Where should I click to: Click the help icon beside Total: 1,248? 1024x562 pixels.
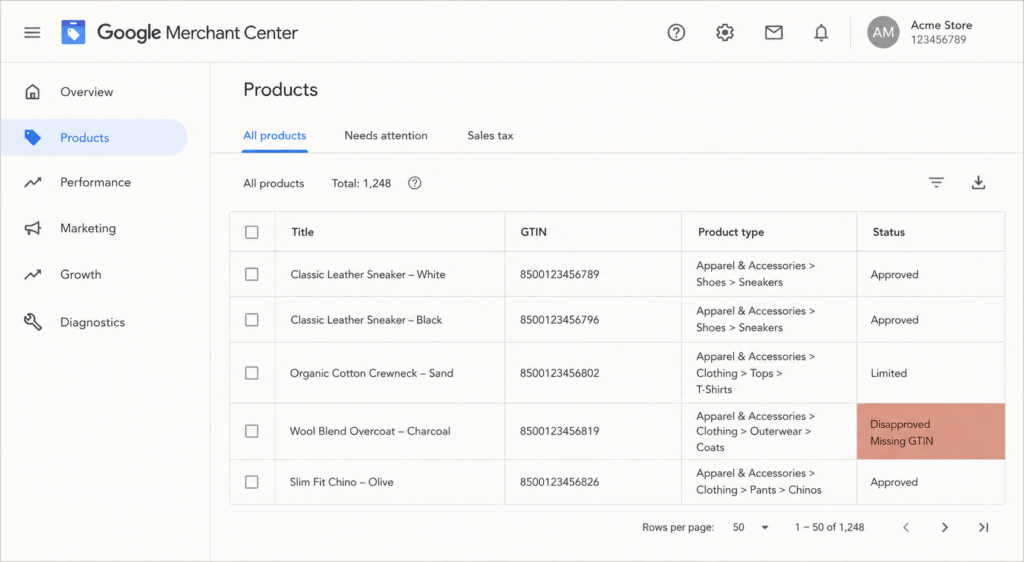(x=415, y=183)
